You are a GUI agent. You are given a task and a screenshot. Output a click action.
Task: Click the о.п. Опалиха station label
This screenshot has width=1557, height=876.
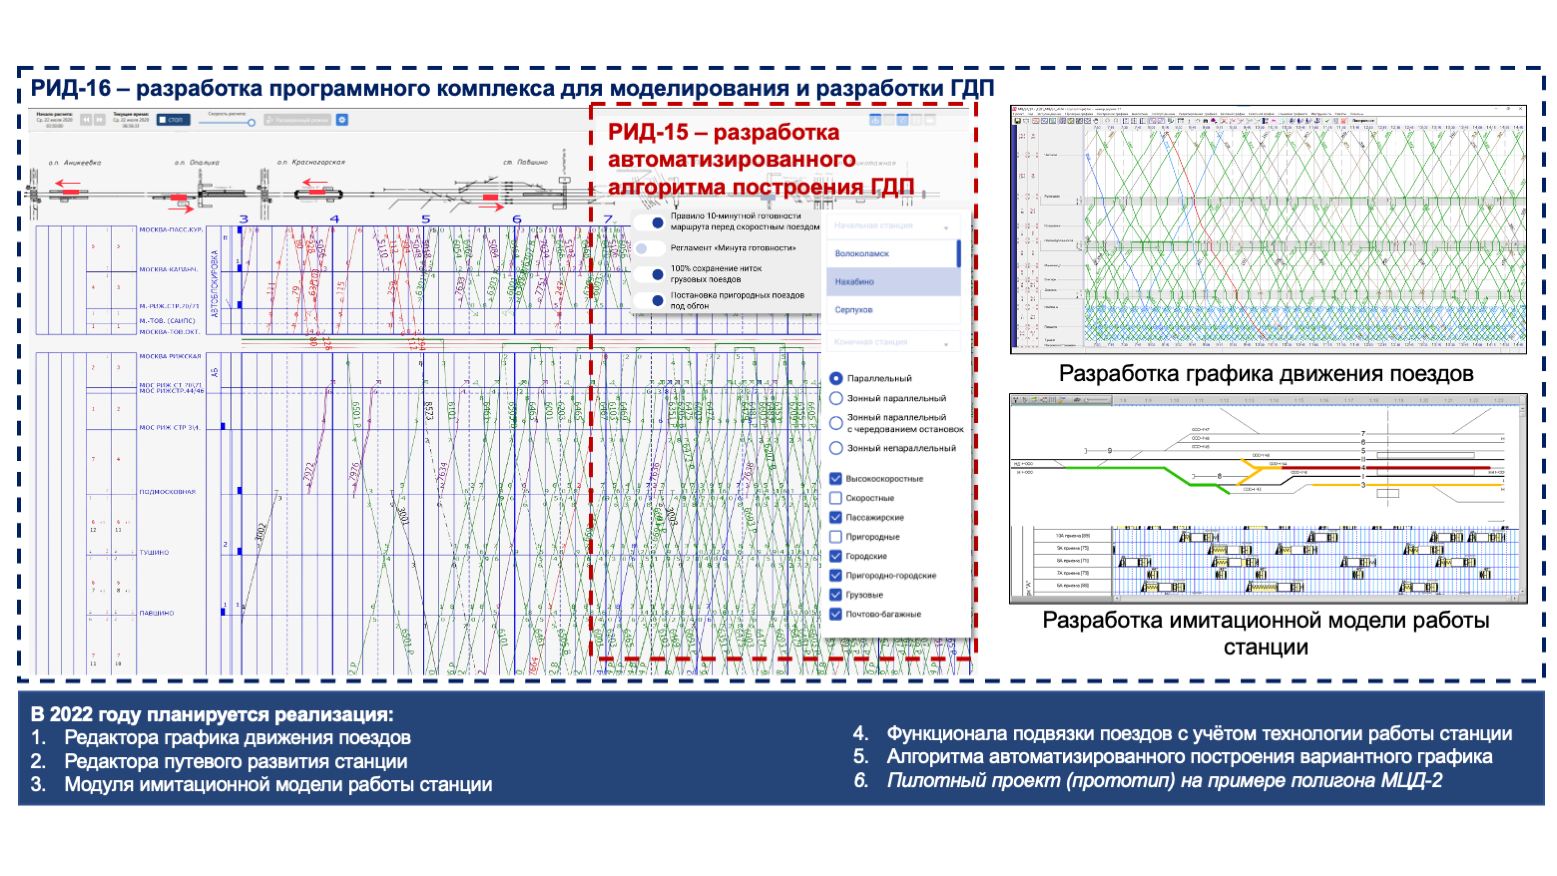click(197, 162)
